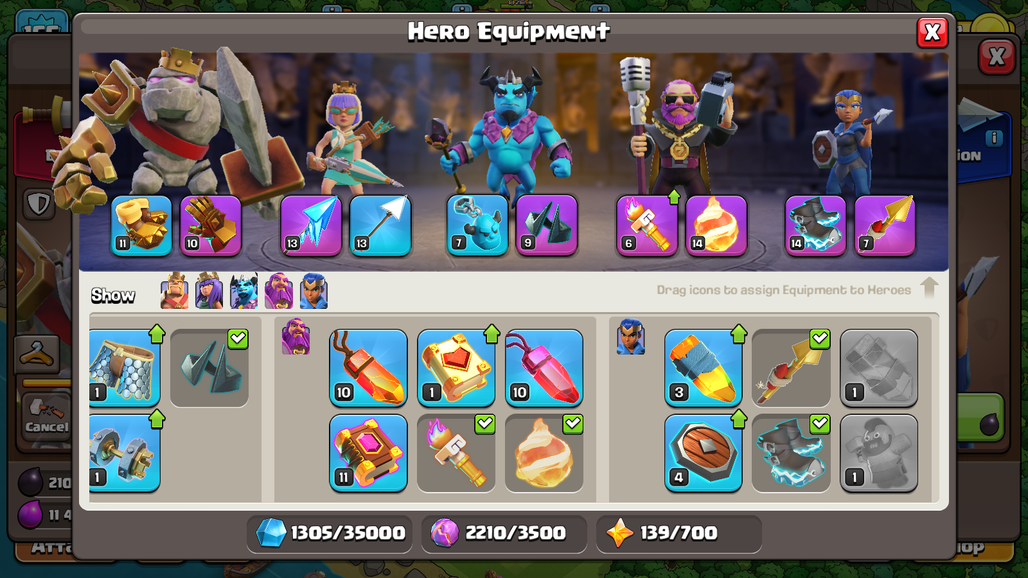The height and width of the screenshot is (578, 1028).
Task: Toggle Archer Queen filter in Show row
Action: [209, 291]
